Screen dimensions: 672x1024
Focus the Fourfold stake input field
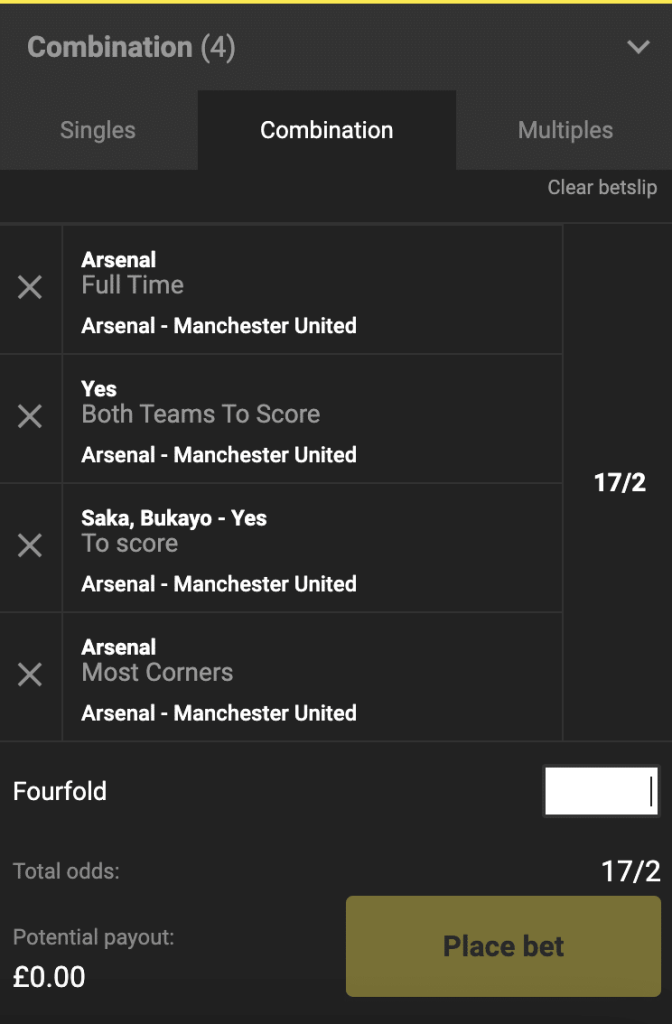click(601, 791)
